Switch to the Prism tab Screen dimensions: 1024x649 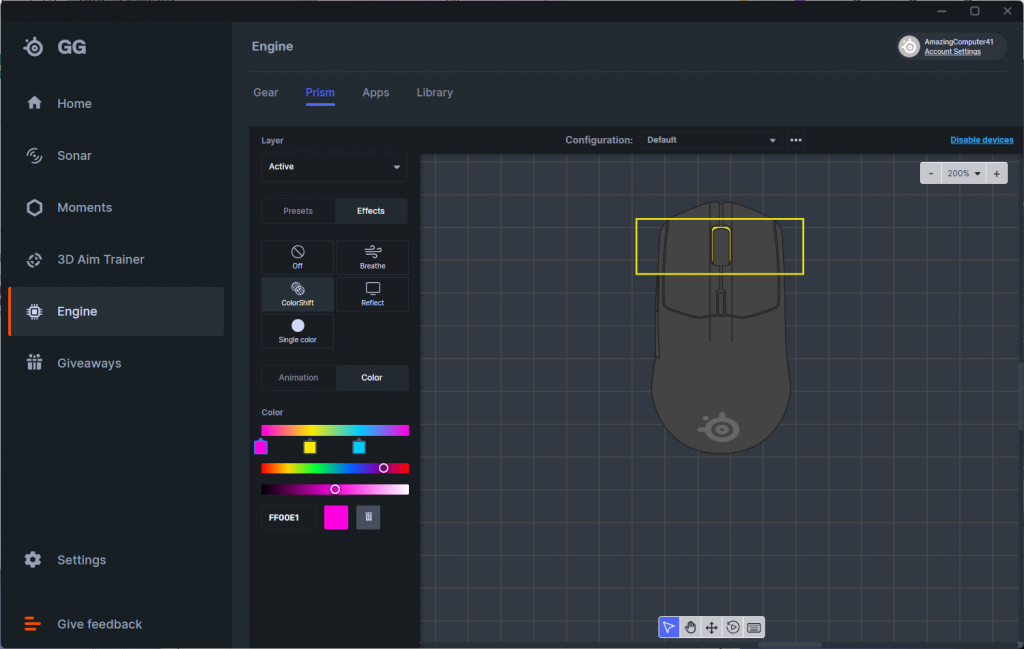tap(320, 93)
